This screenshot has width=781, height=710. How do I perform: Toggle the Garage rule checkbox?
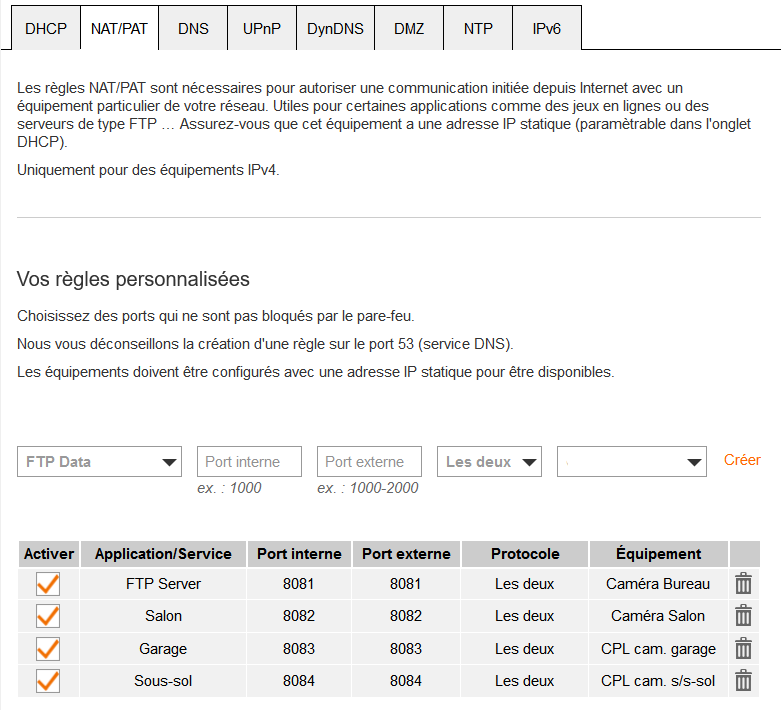click(x=48, y=649)
